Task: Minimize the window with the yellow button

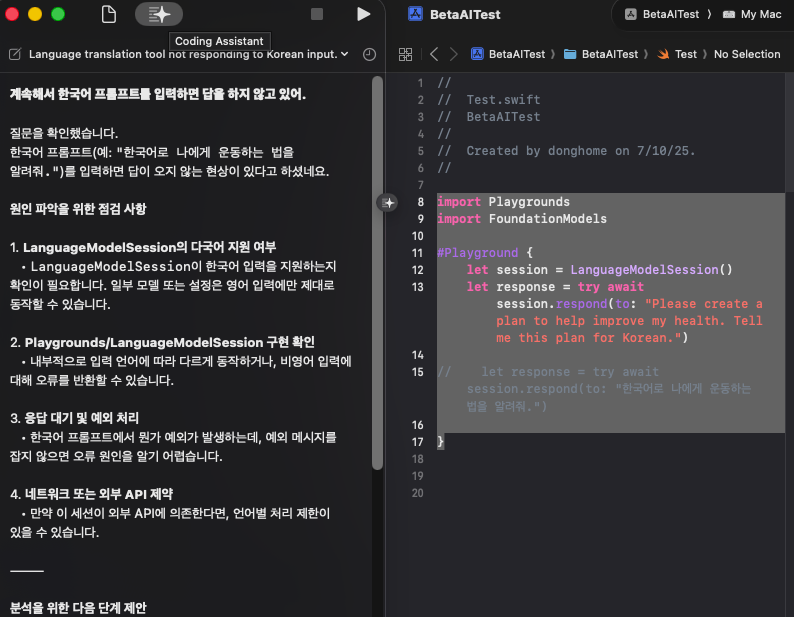Action: pos(35,14)
